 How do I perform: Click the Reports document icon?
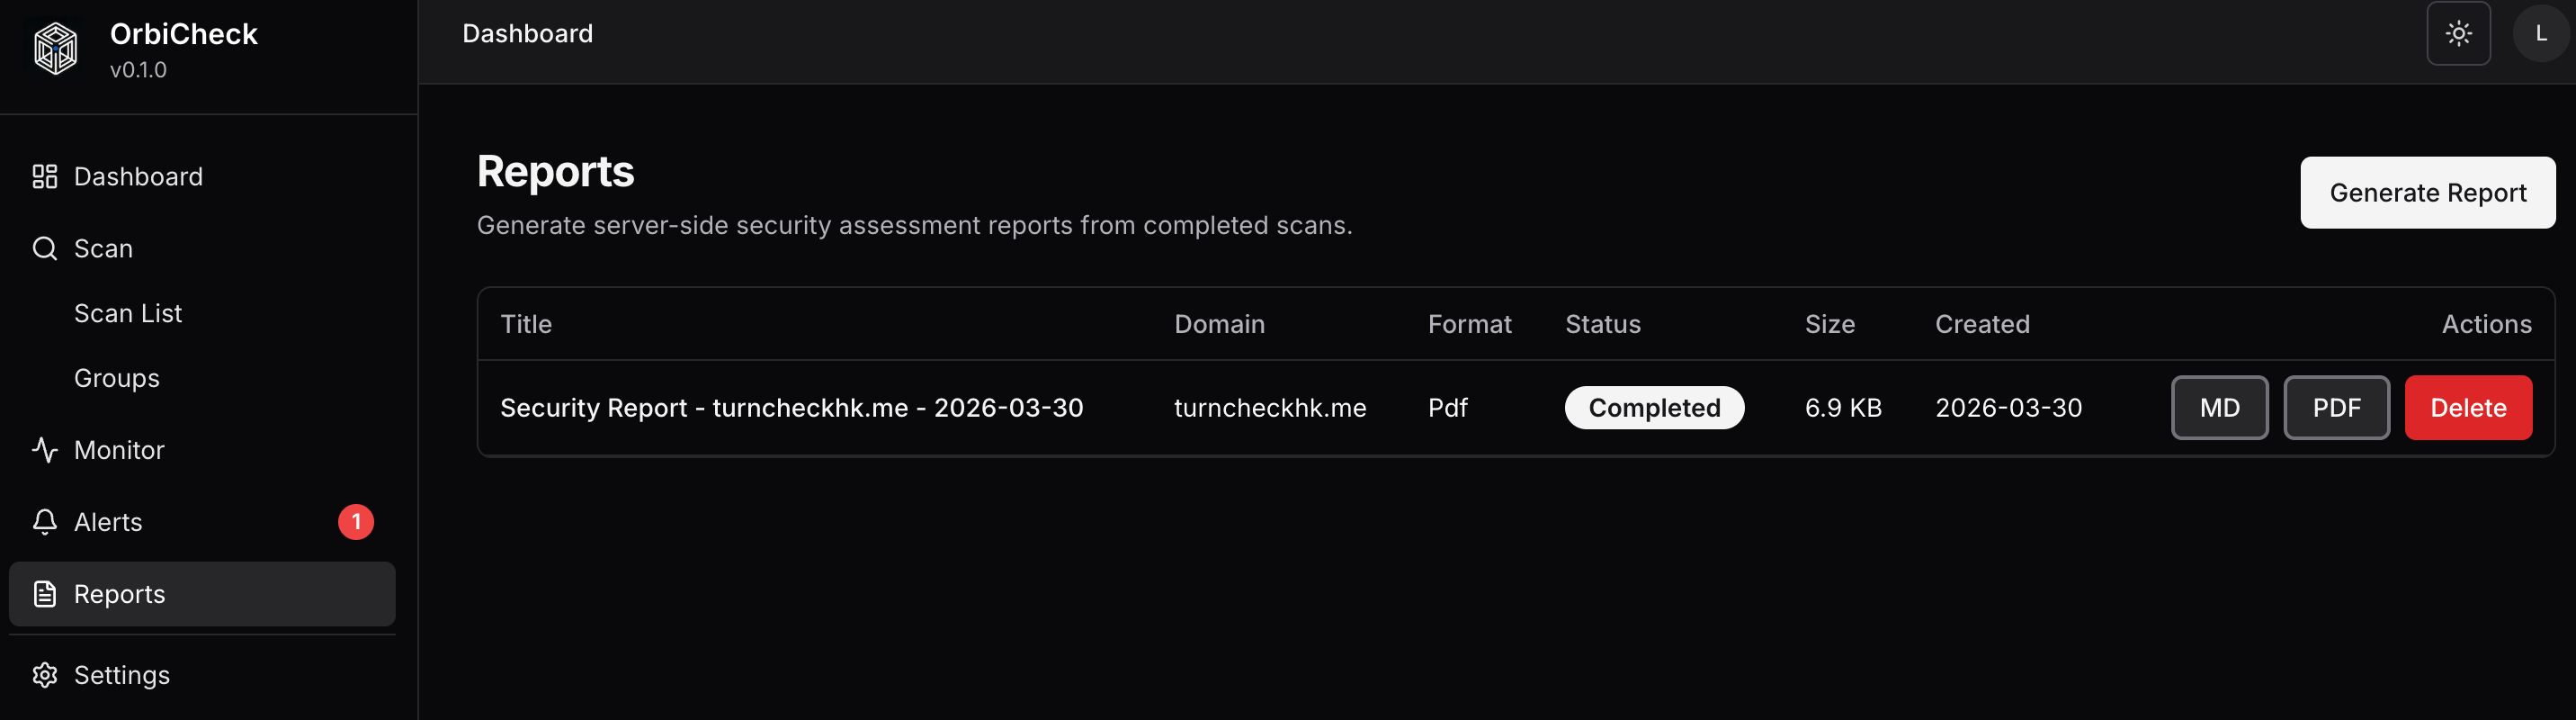point(45,594)
